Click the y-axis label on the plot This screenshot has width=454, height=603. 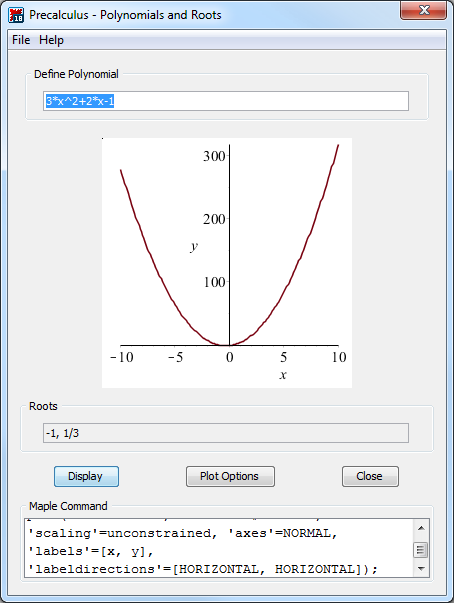[x=195, y=247]
